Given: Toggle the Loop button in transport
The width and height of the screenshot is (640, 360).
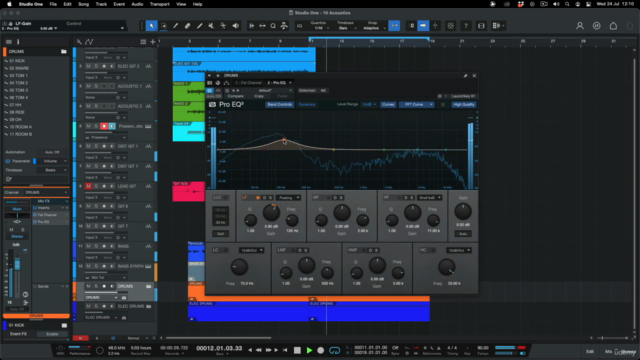Looking at the screenshot, I should (x=334, y=350).
